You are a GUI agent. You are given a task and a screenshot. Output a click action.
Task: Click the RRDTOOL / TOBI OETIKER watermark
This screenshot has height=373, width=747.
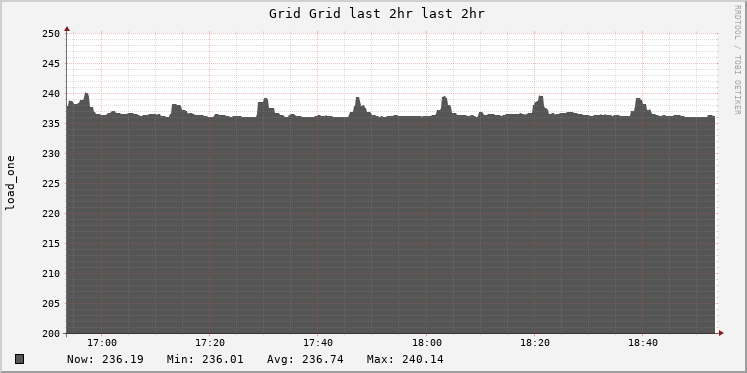click(x=737, y=60)
